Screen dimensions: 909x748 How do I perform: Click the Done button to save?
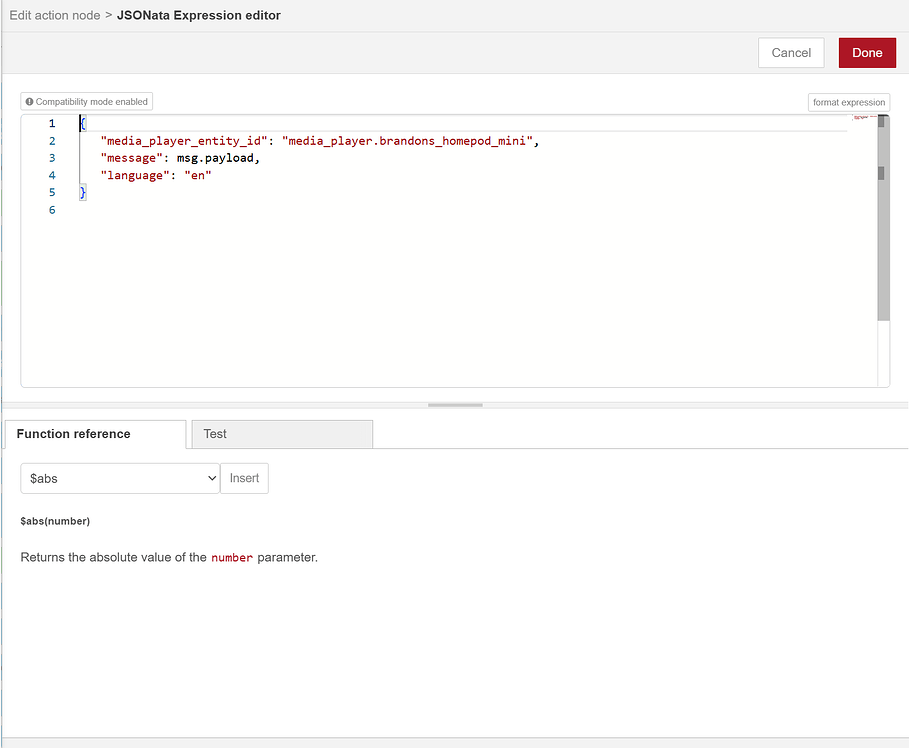866,52
